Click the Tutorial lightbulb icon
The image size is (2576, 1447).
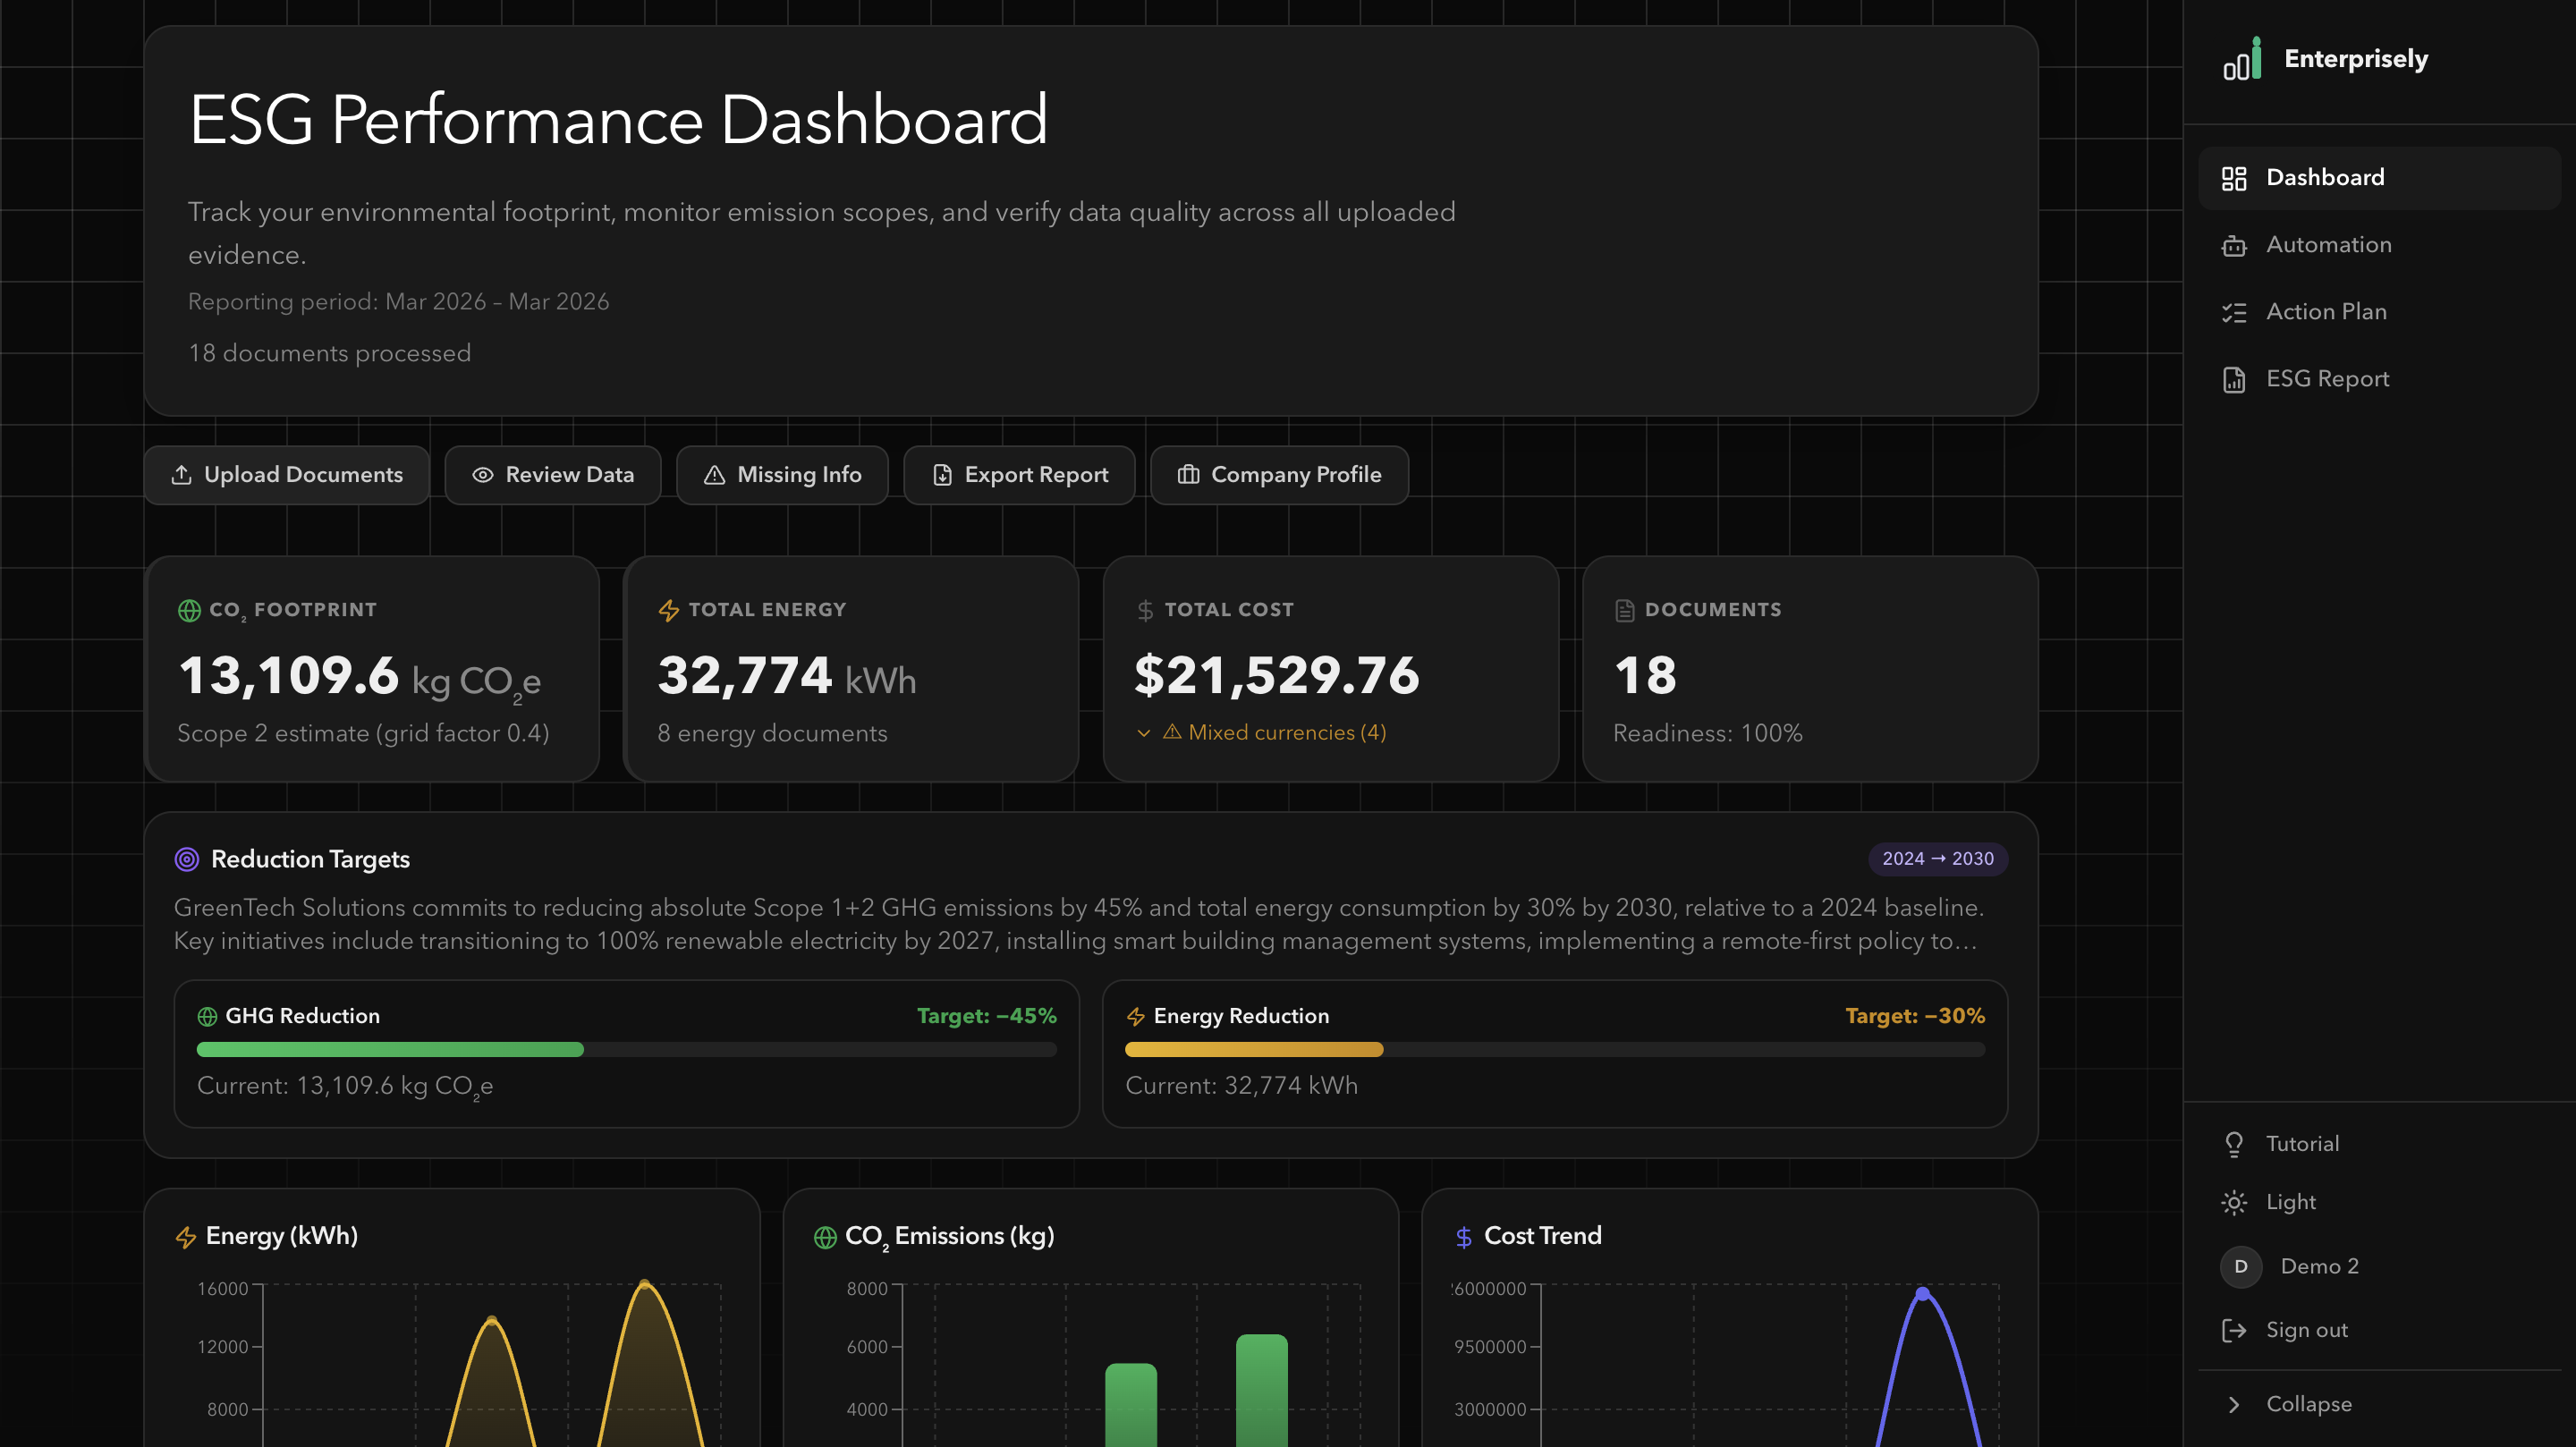2234,1144
